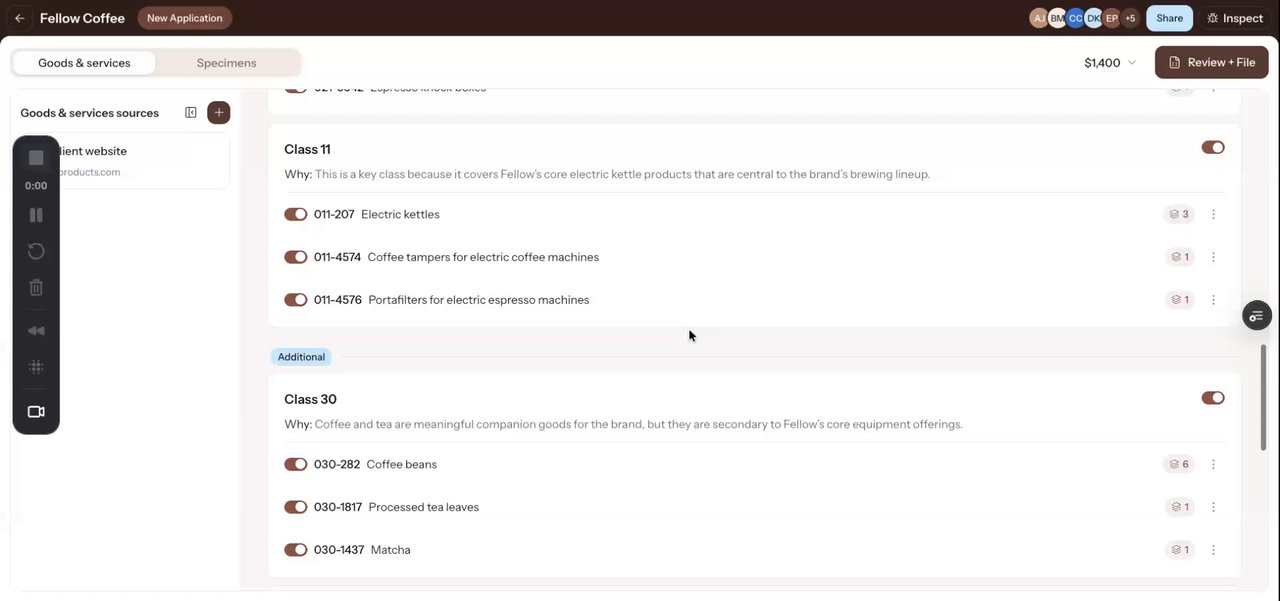Expand the $1,400 cost dropdown
Image resolution: width=1280 pixels, height=601 pixels.
point(1110,63)
